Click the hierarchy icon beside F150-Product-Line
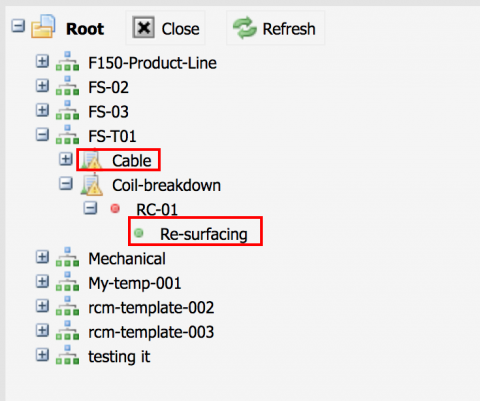This screenshot has width=480, height=401. (67, 61)
